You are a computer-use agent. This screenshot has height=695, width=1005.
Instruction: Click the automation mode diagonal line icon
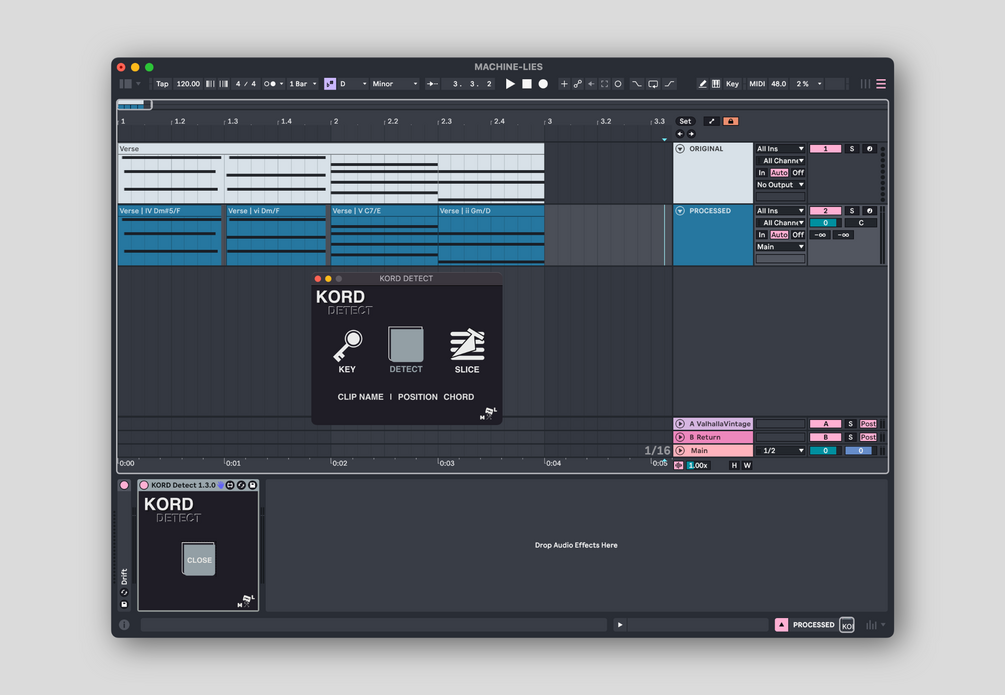click(x=711, y=121)
